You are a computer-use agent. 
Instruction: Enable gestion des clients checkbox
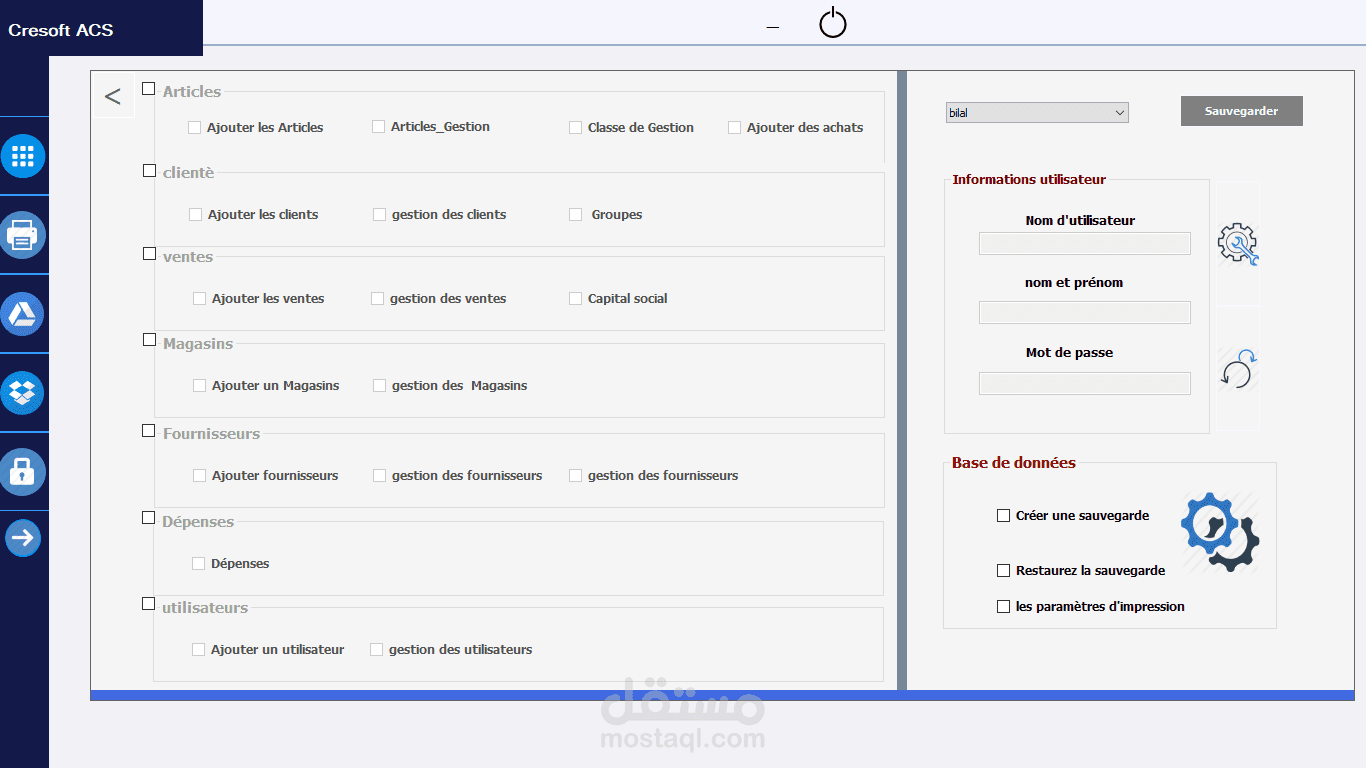tap(380, 215)
